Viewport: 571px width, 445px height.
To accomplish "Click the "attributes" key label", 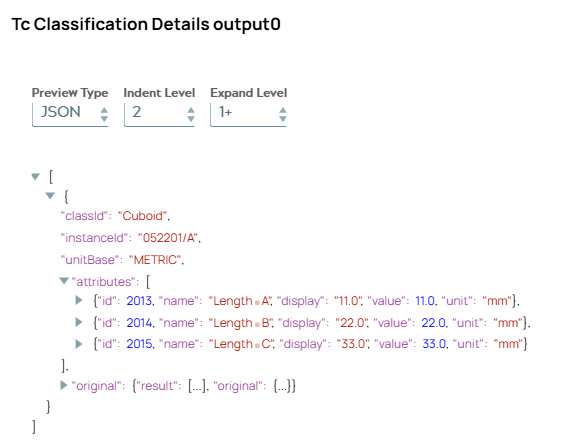I will point(103,282).
